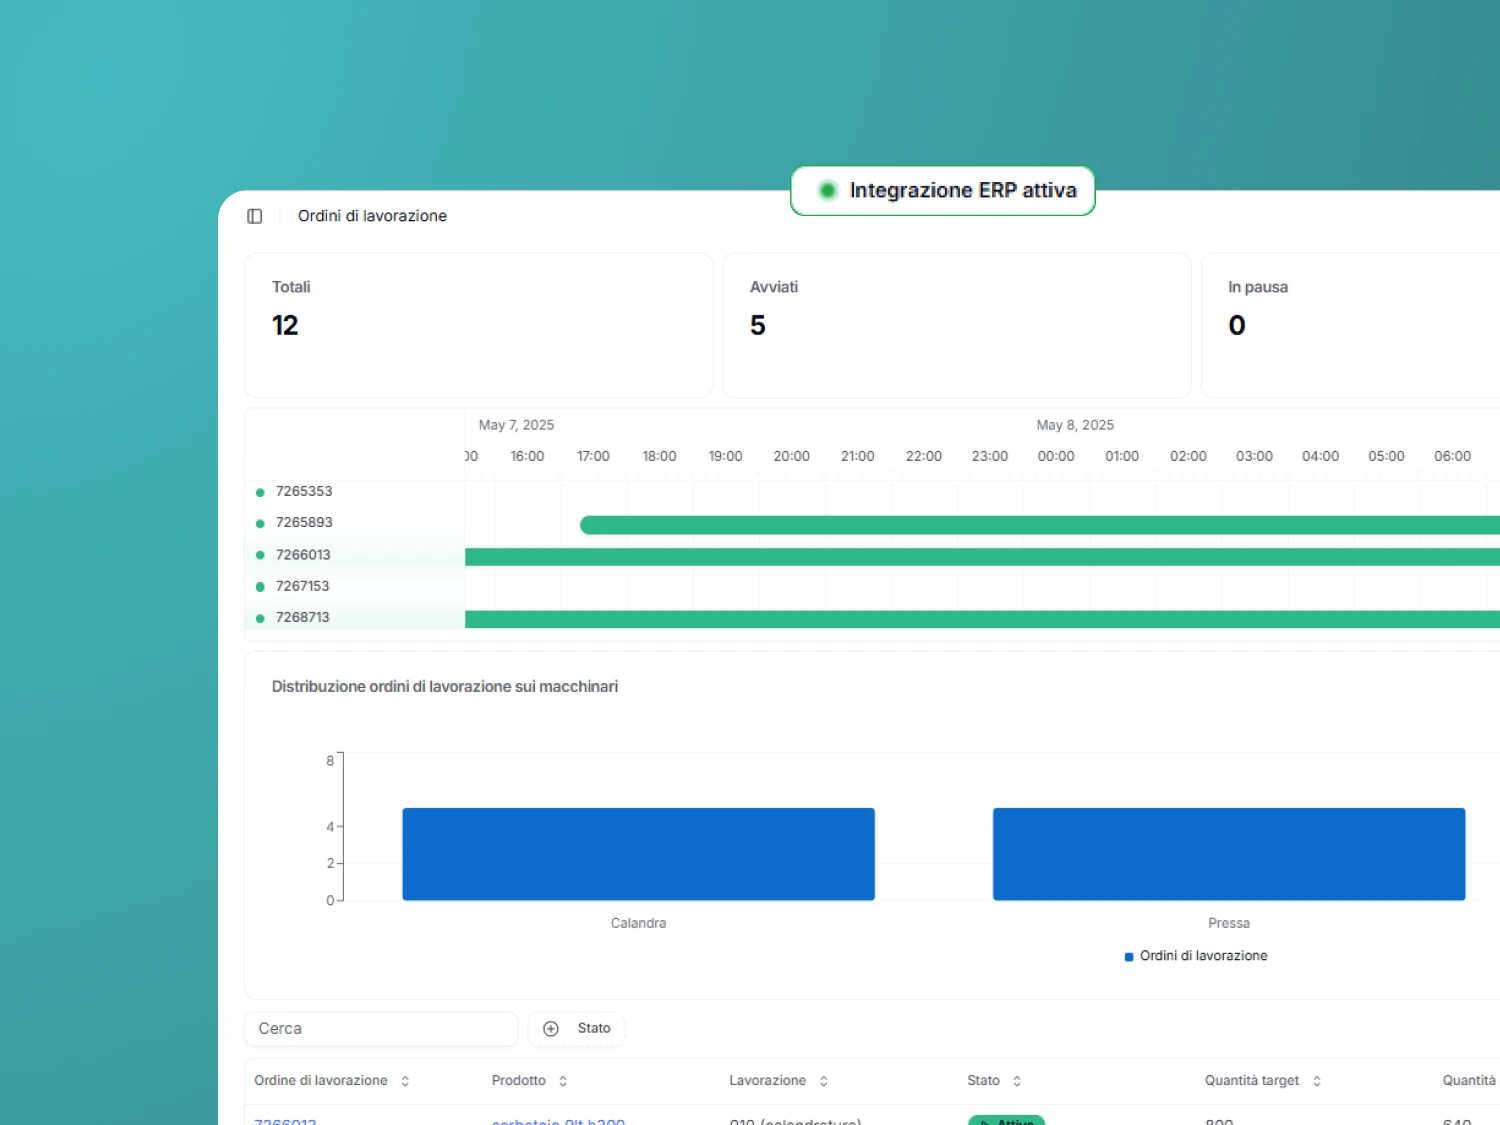Viewport: 1500px width, 1125px height.
Task: Click green status dot of order 7265353
Action: (260, 492)
